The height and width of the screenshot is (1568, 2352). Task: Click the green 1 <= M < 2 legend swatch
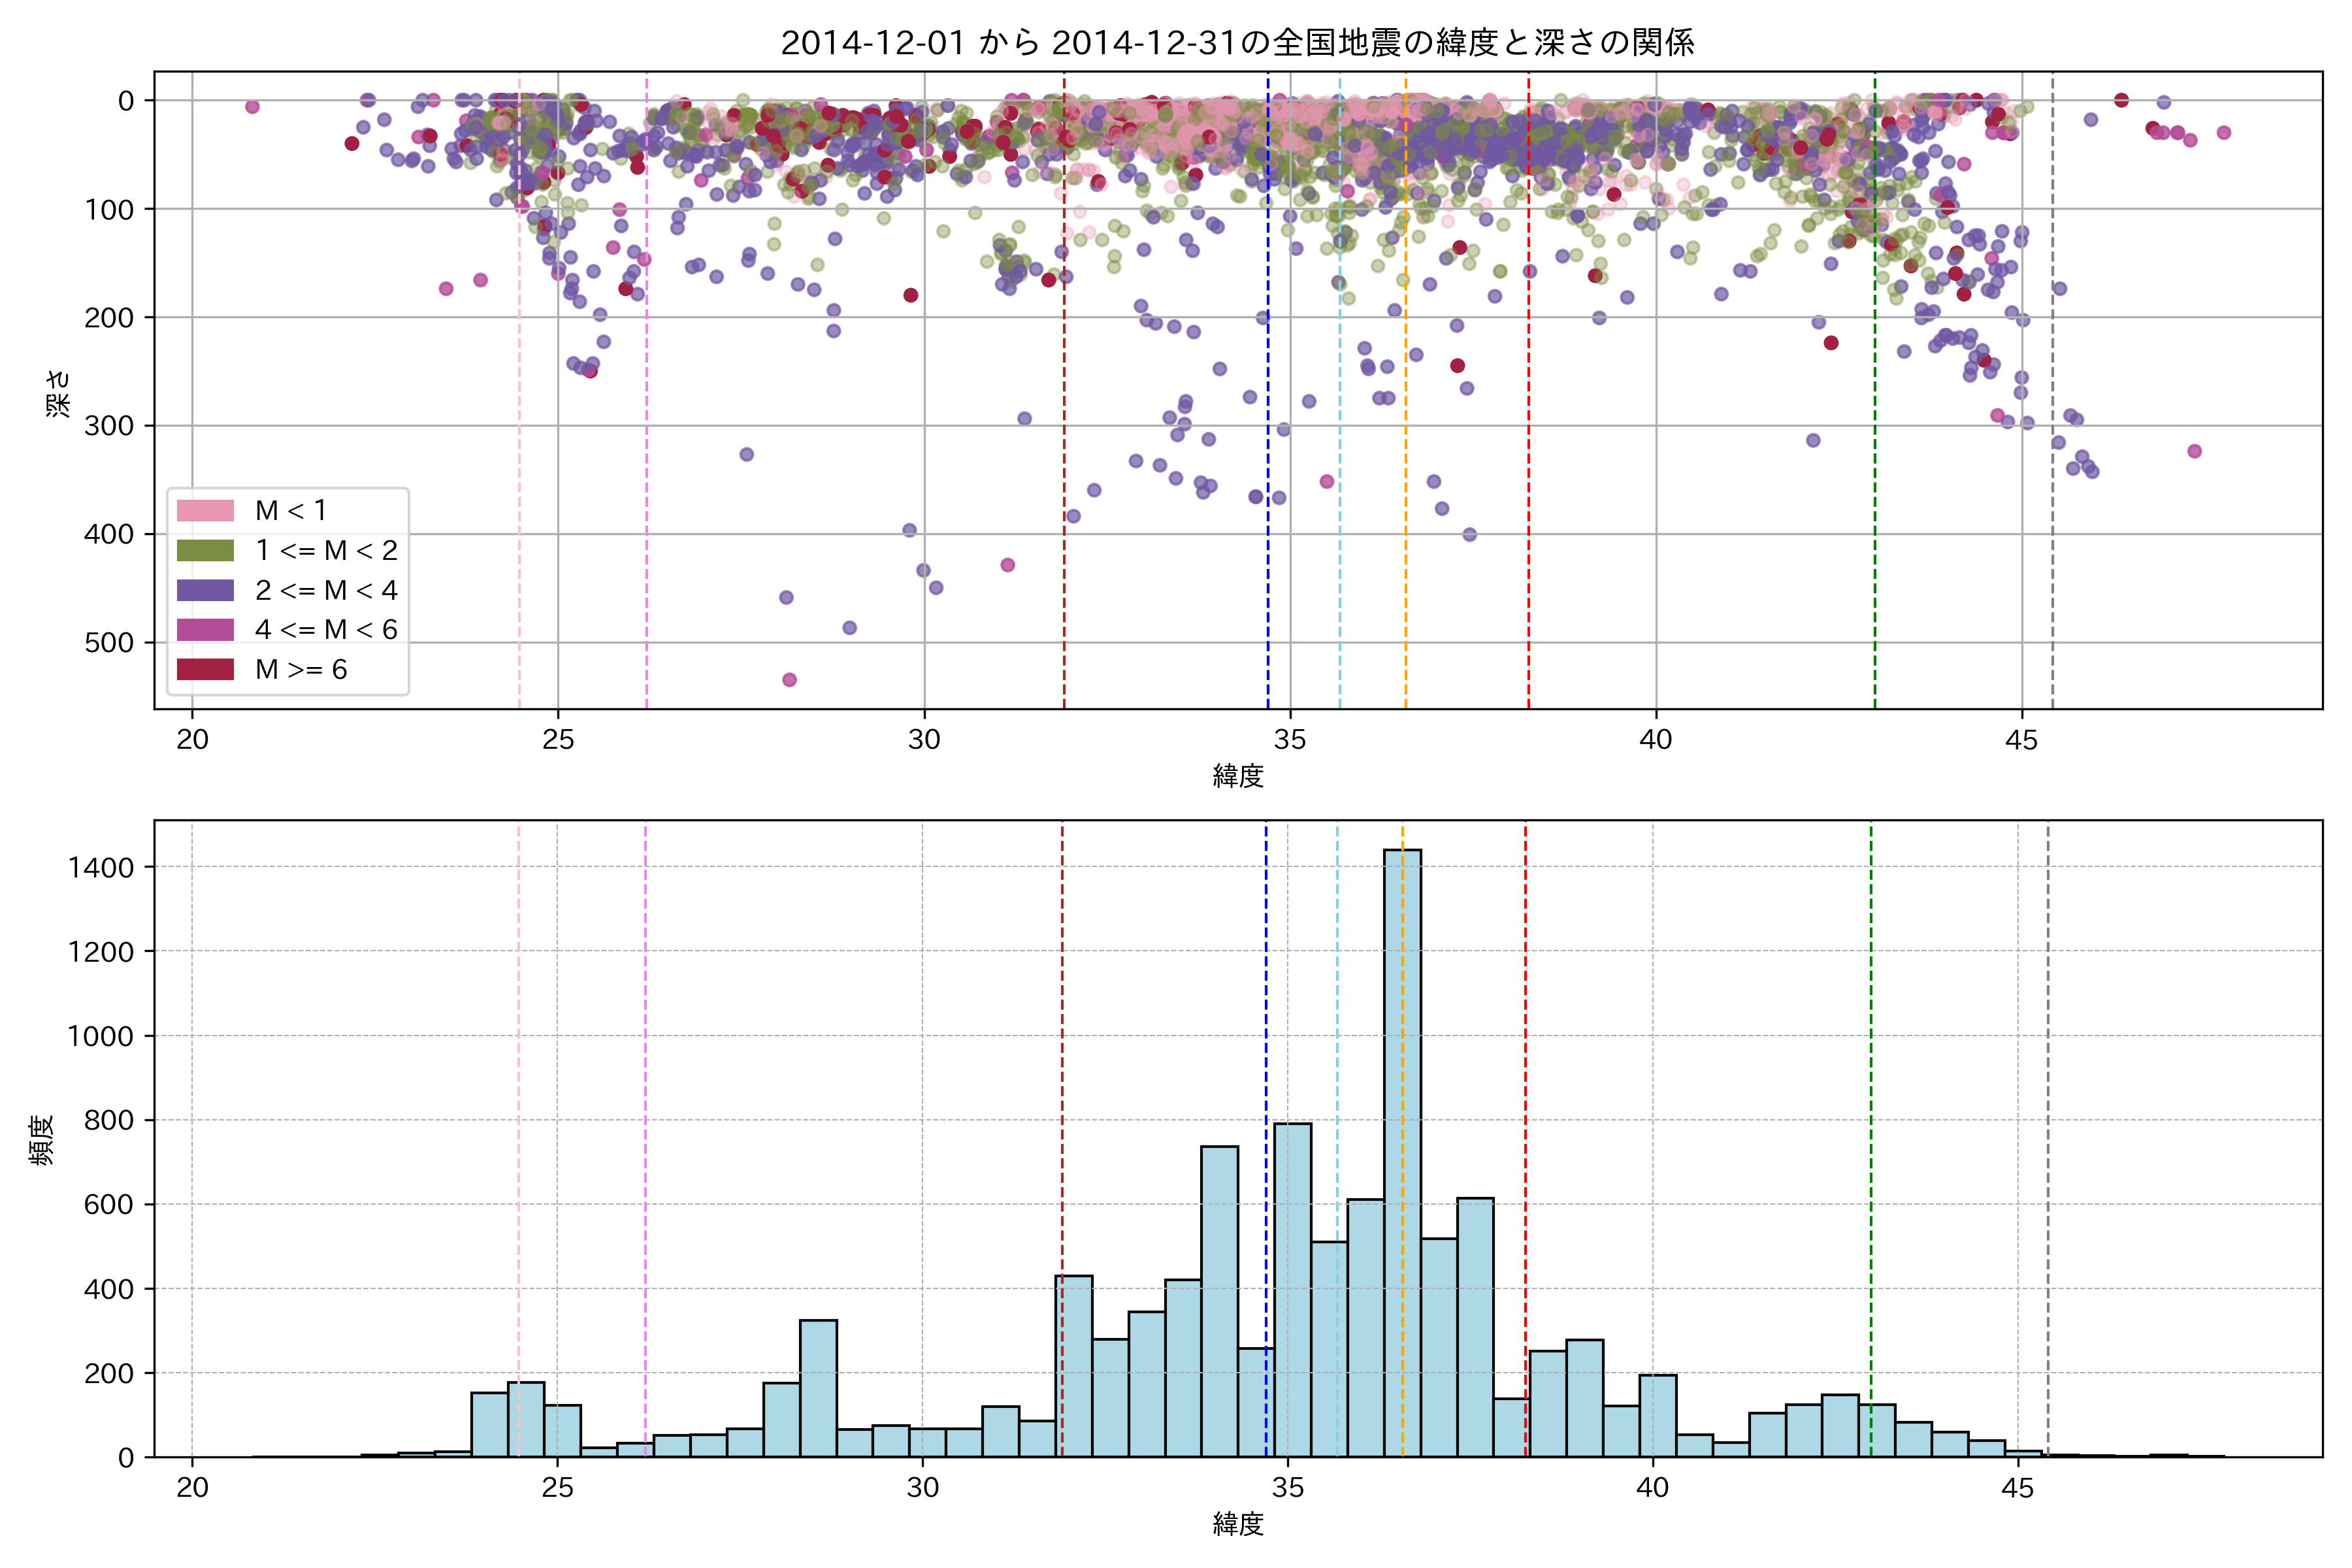(205, 550)
